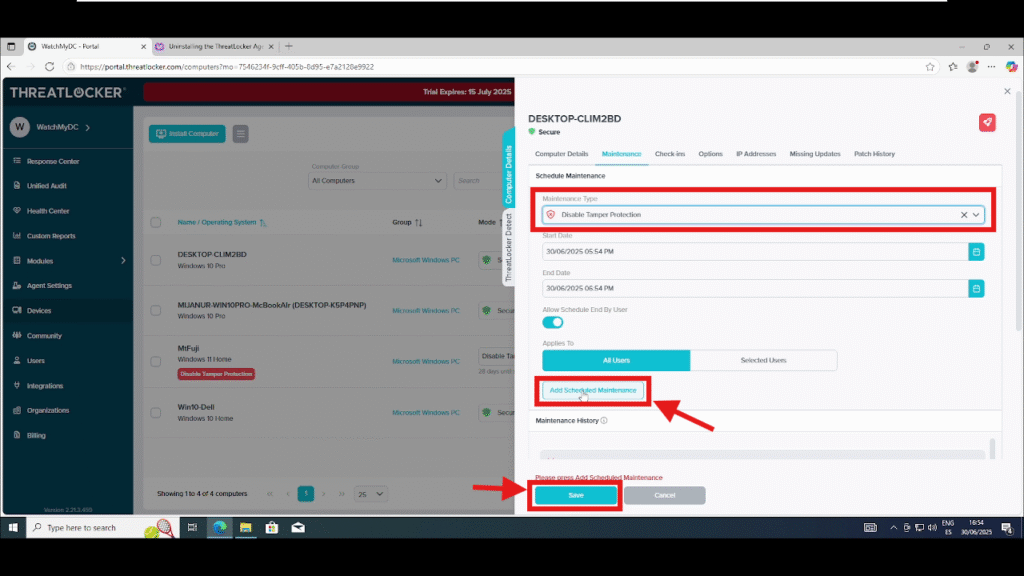Tick the select-all computers checkbox
This screenshot has width=1024, height=576.
click(x=155, y=223)
